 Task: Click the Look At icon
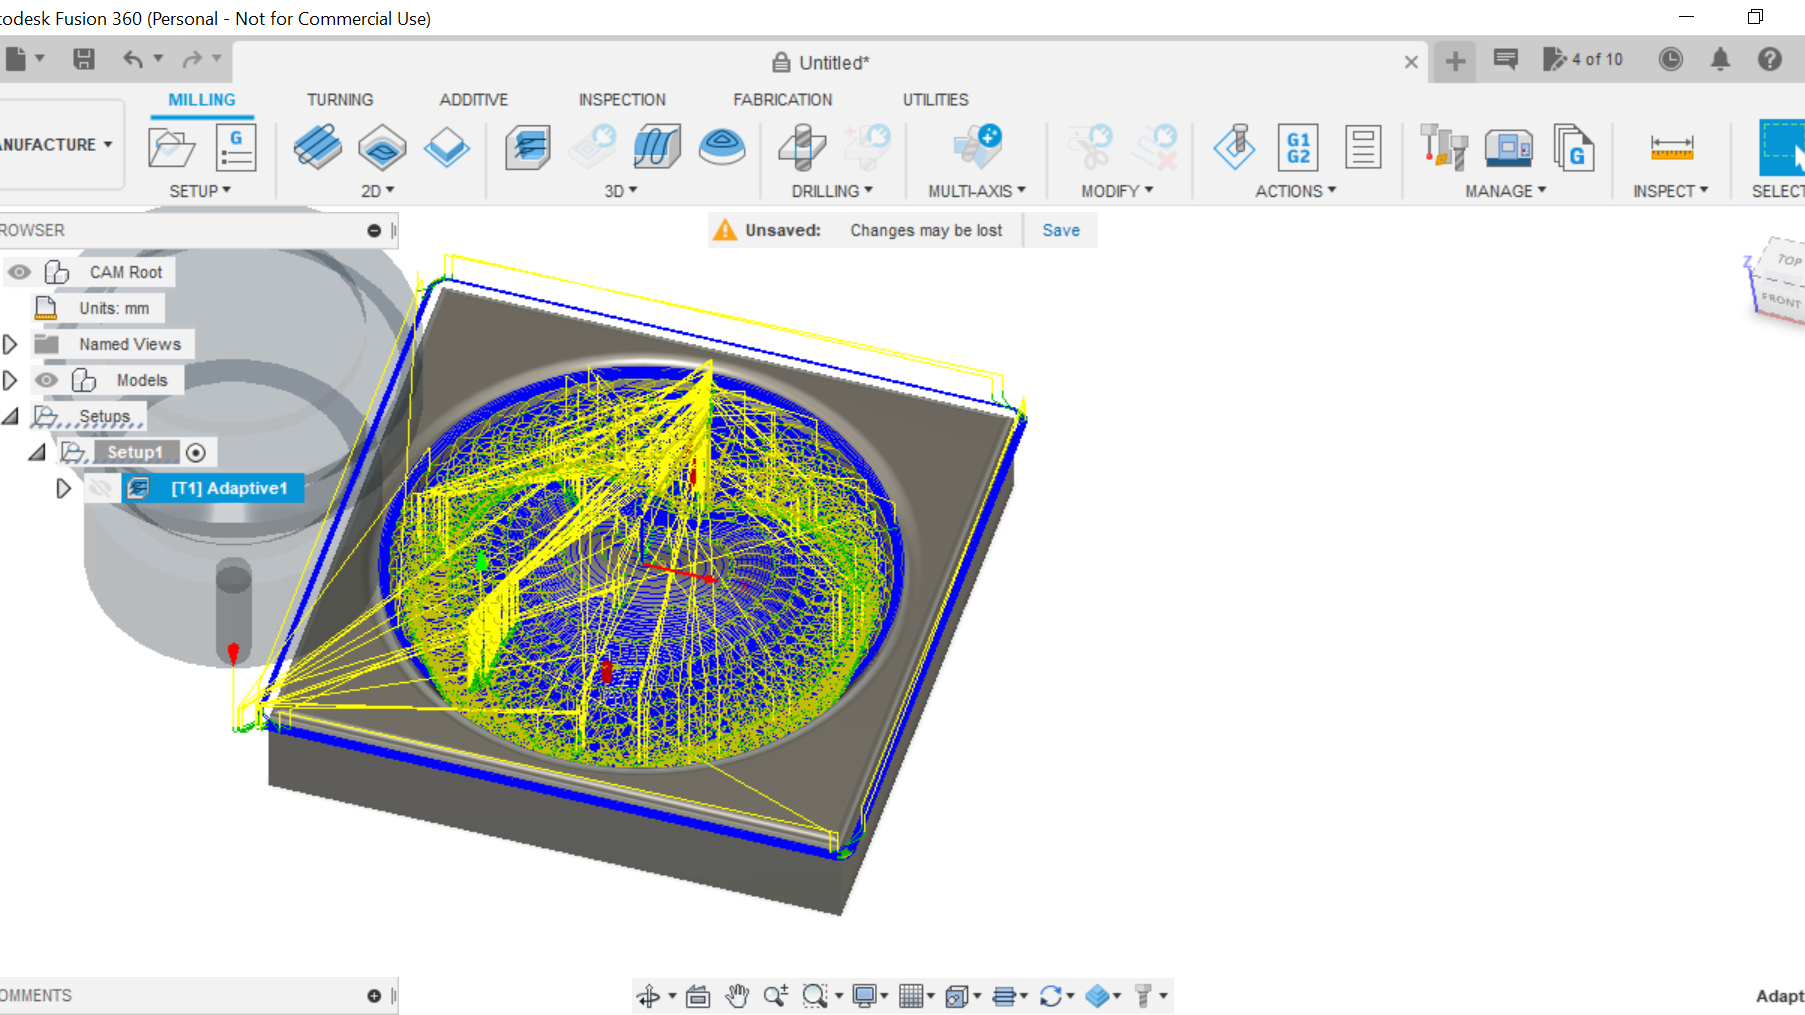coord(698,996)
